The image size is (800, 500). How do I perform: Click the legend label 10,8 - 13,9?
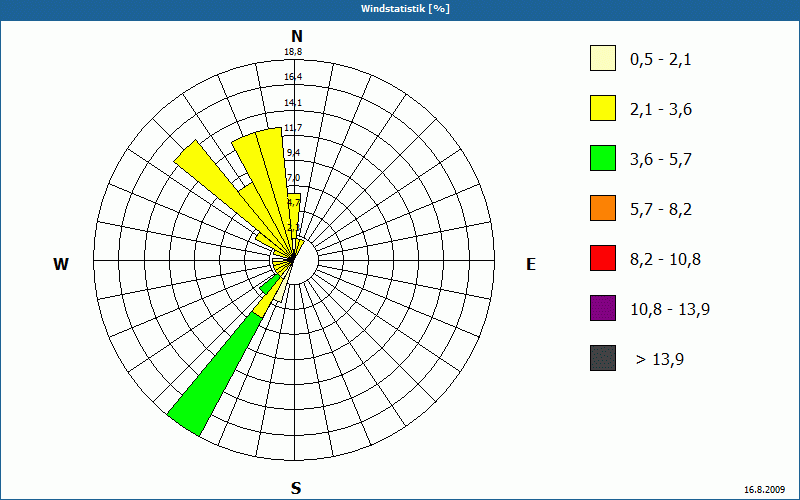pyautogui.click(x=670, y=310)
